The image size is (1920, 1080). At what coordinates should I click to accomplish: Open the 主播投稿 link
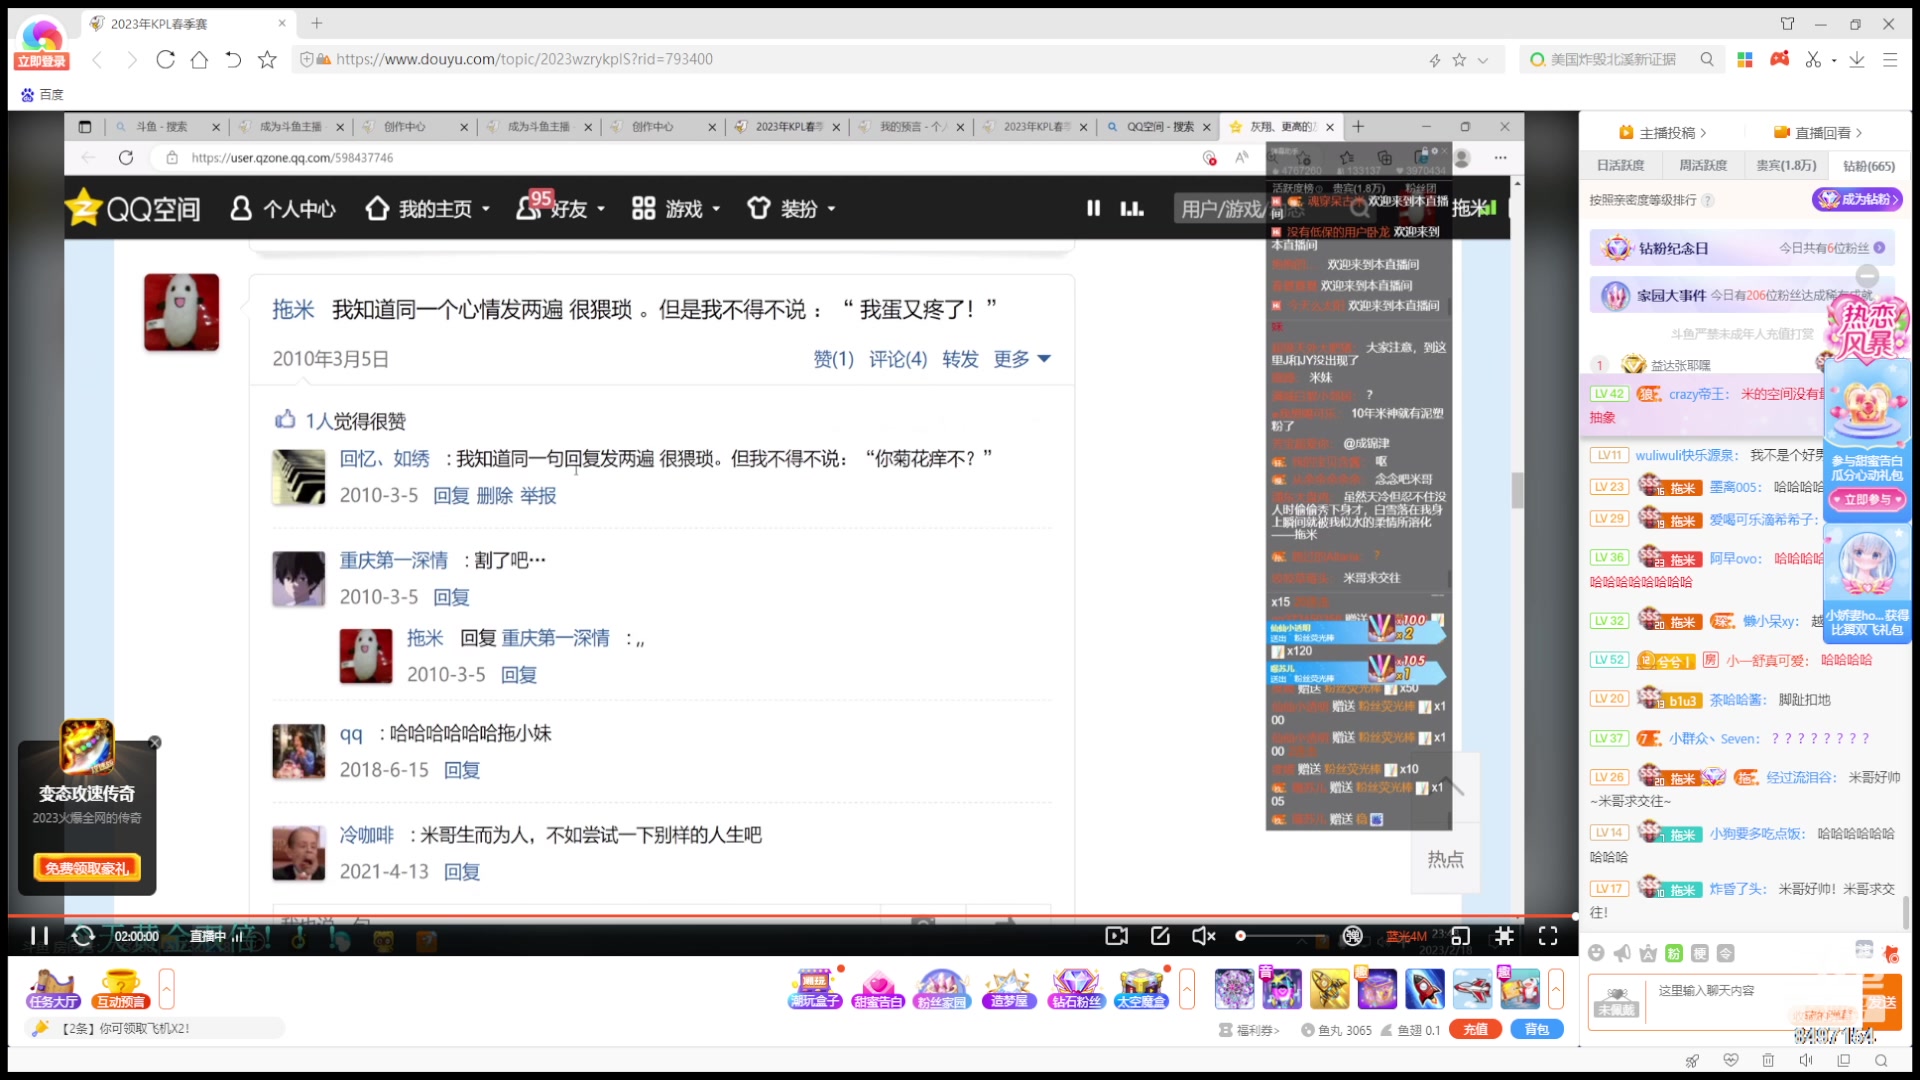click(1663, 132)
